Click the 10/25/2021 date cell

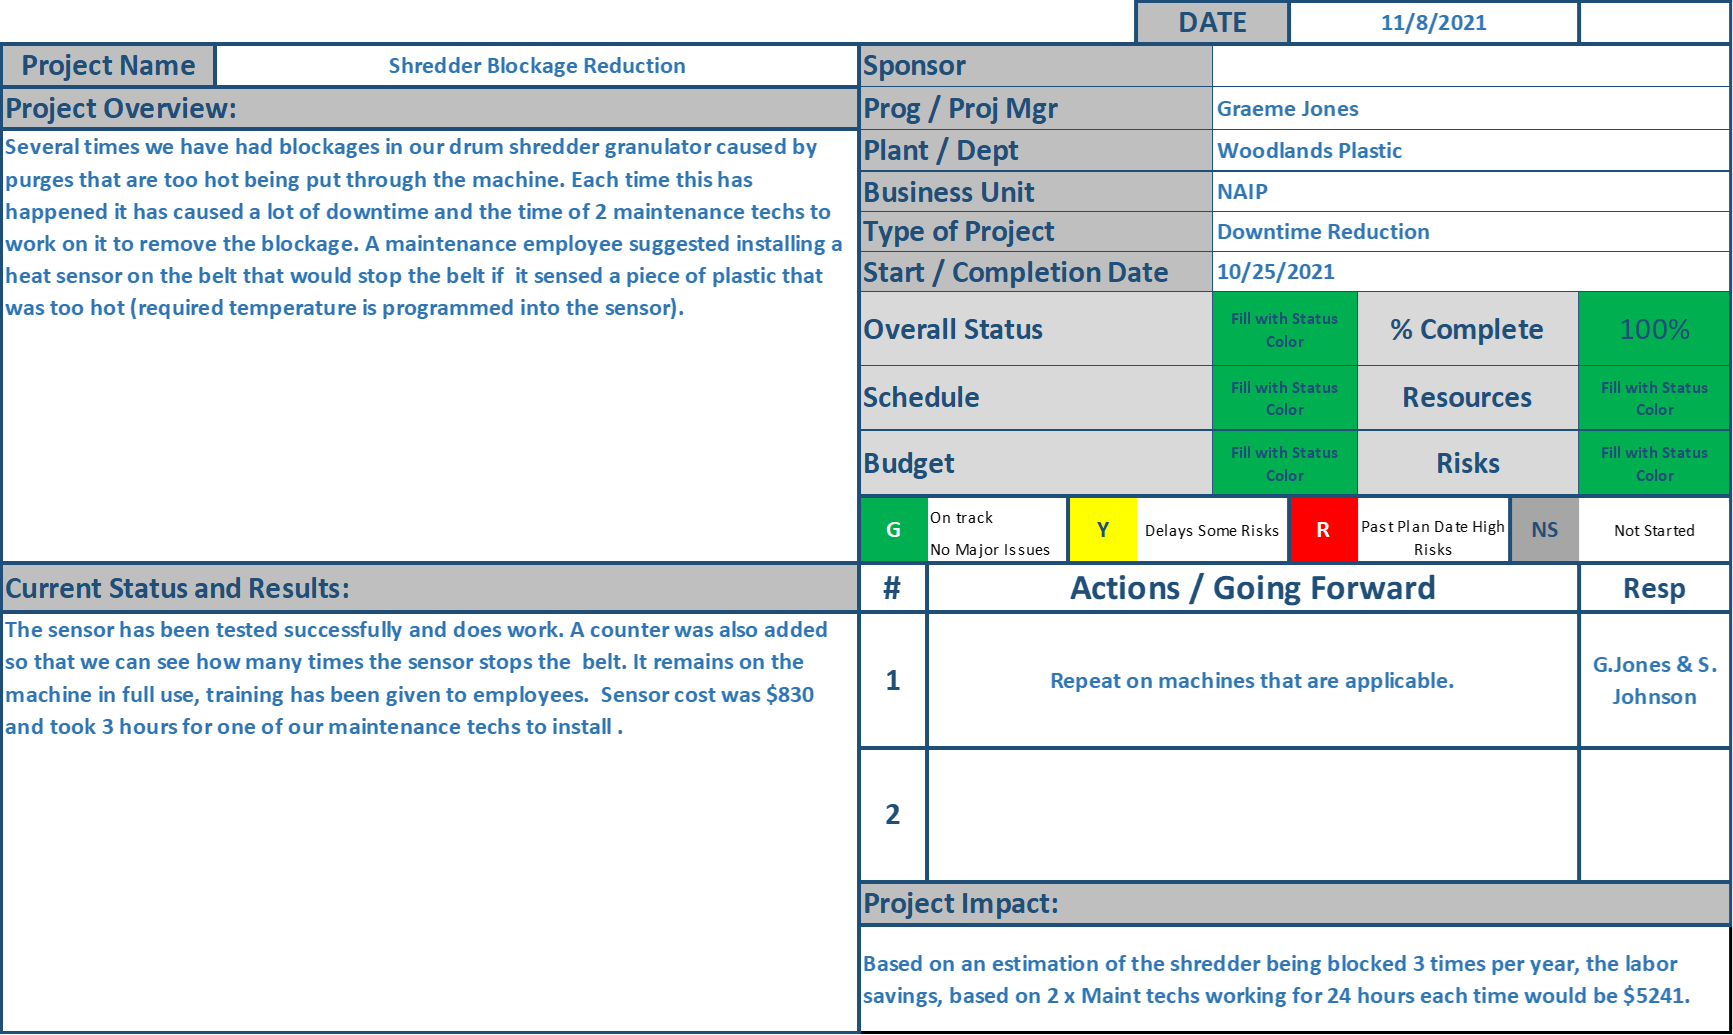pyautogui.click(x=1471, y=271)
